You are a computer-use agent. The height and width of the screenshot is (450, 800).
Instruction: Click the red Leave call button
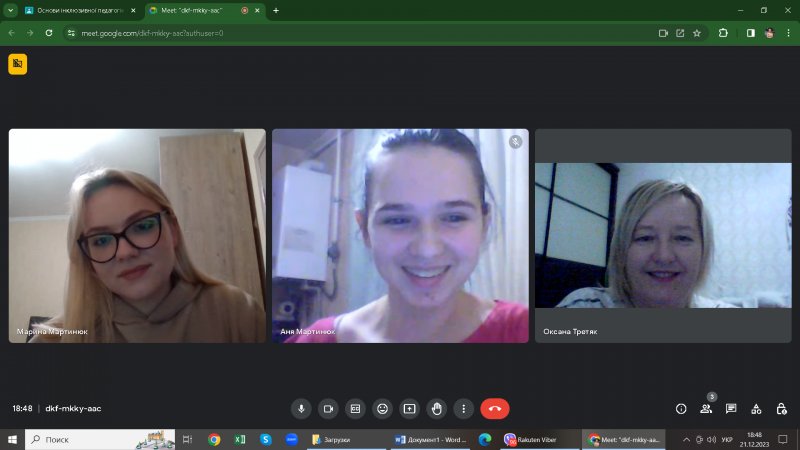495,408
